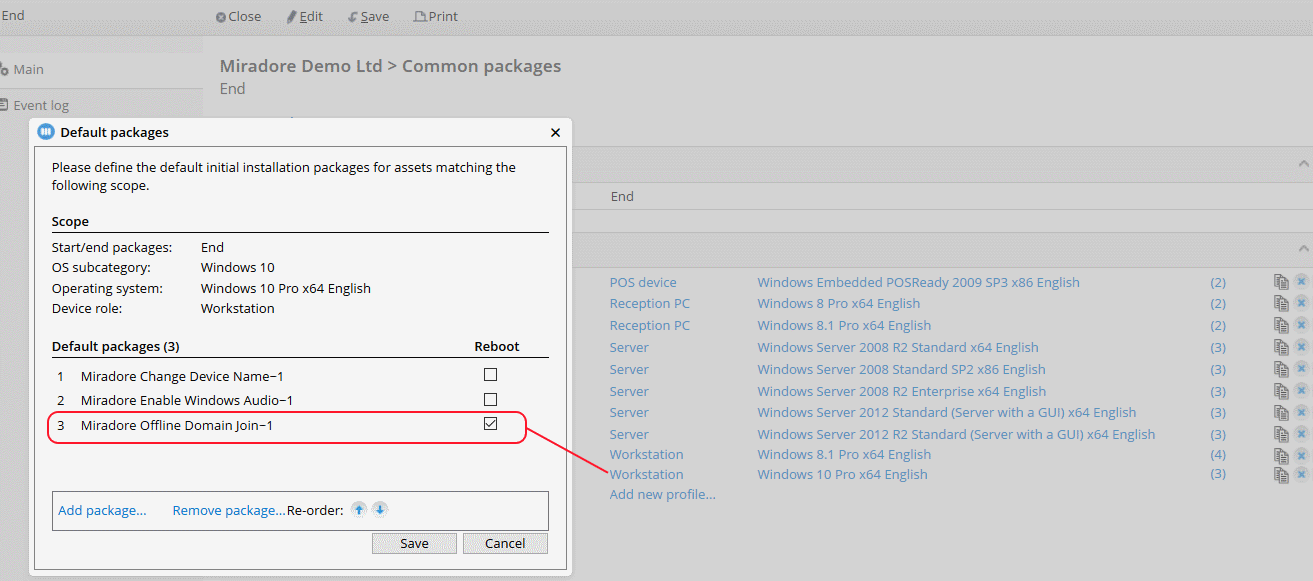The height and width of the screenshot is (581, 1313).
Task: Delete the Server 2008 Standard SP2 profile
Action: tap(1301, 369)
